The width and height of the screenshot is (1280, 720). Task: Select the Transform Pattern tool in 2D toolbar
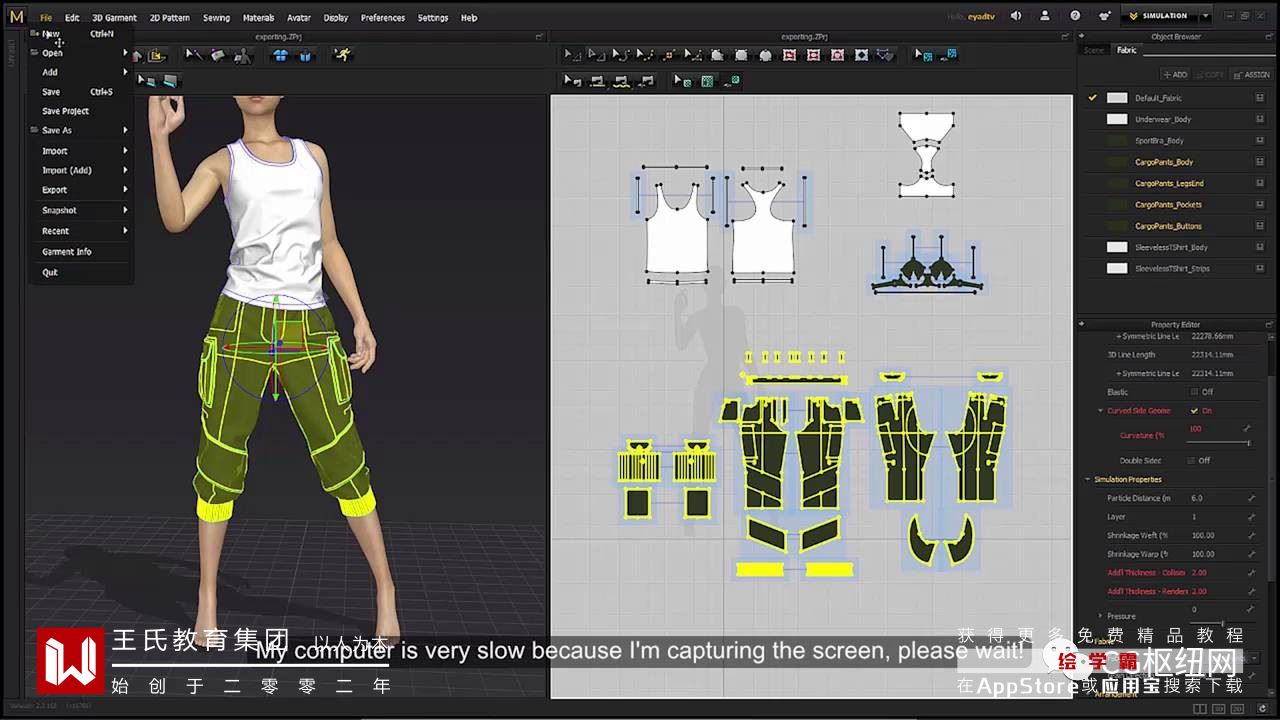pyautogui.click(x=572, y=55)
